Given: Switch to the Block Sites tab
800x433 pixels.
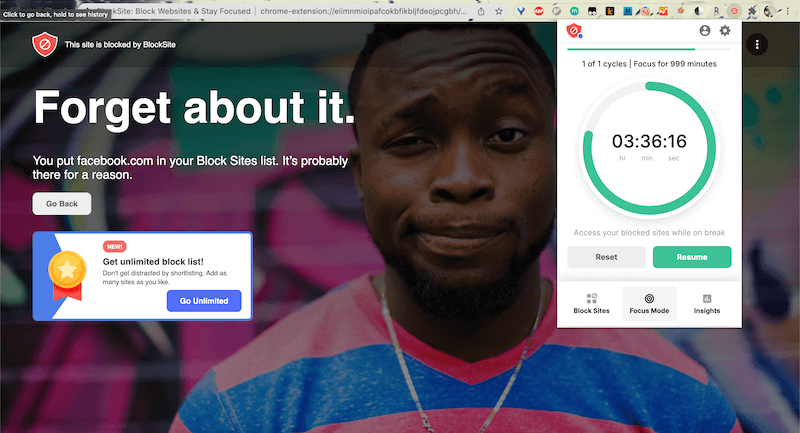Looking at the screenshot, I should point(591,303).
